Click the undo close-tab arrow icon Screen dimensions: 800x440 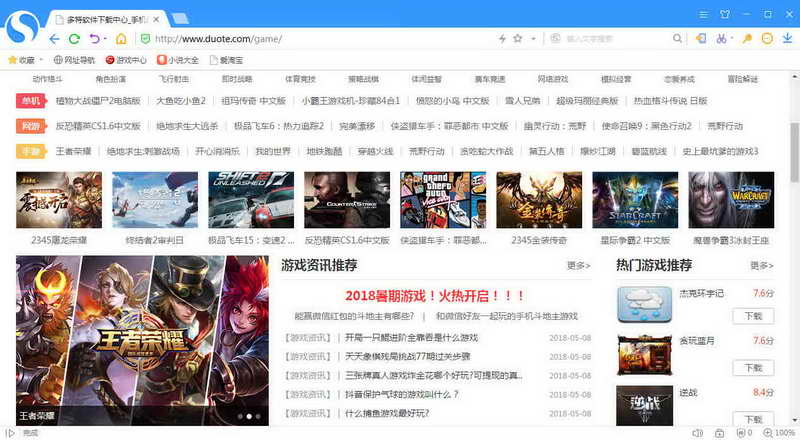pyautogui.click(x=94, y=39)
